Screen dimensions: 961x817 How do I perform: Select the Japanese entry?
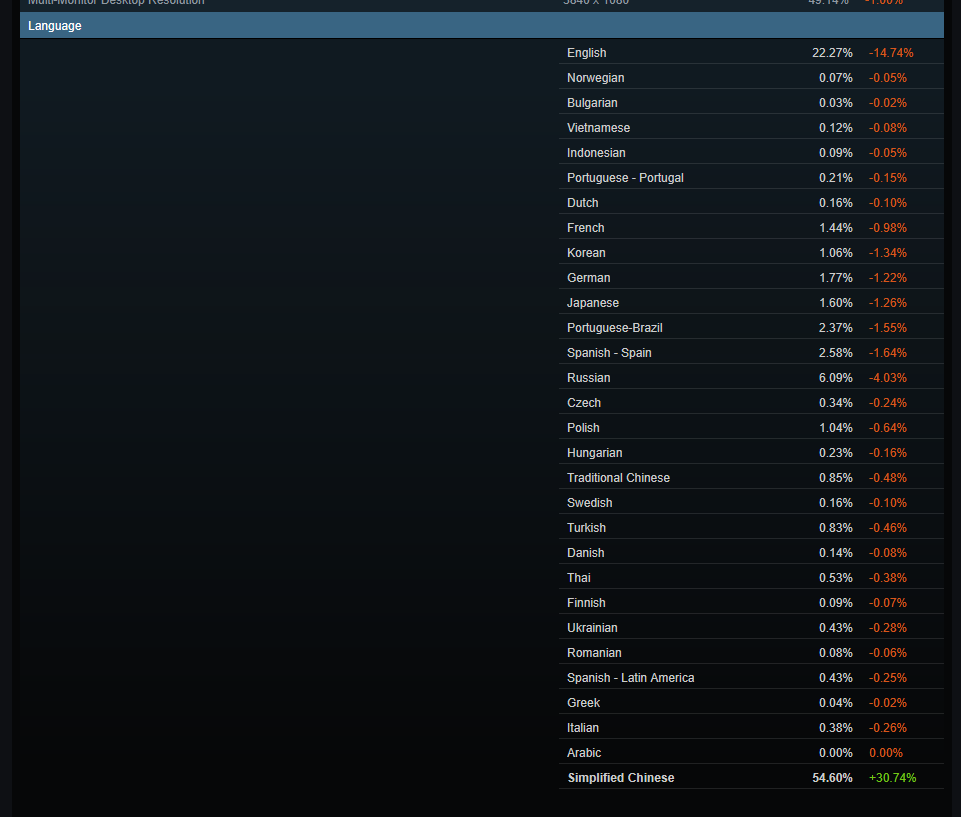click(x=751, y=303)
